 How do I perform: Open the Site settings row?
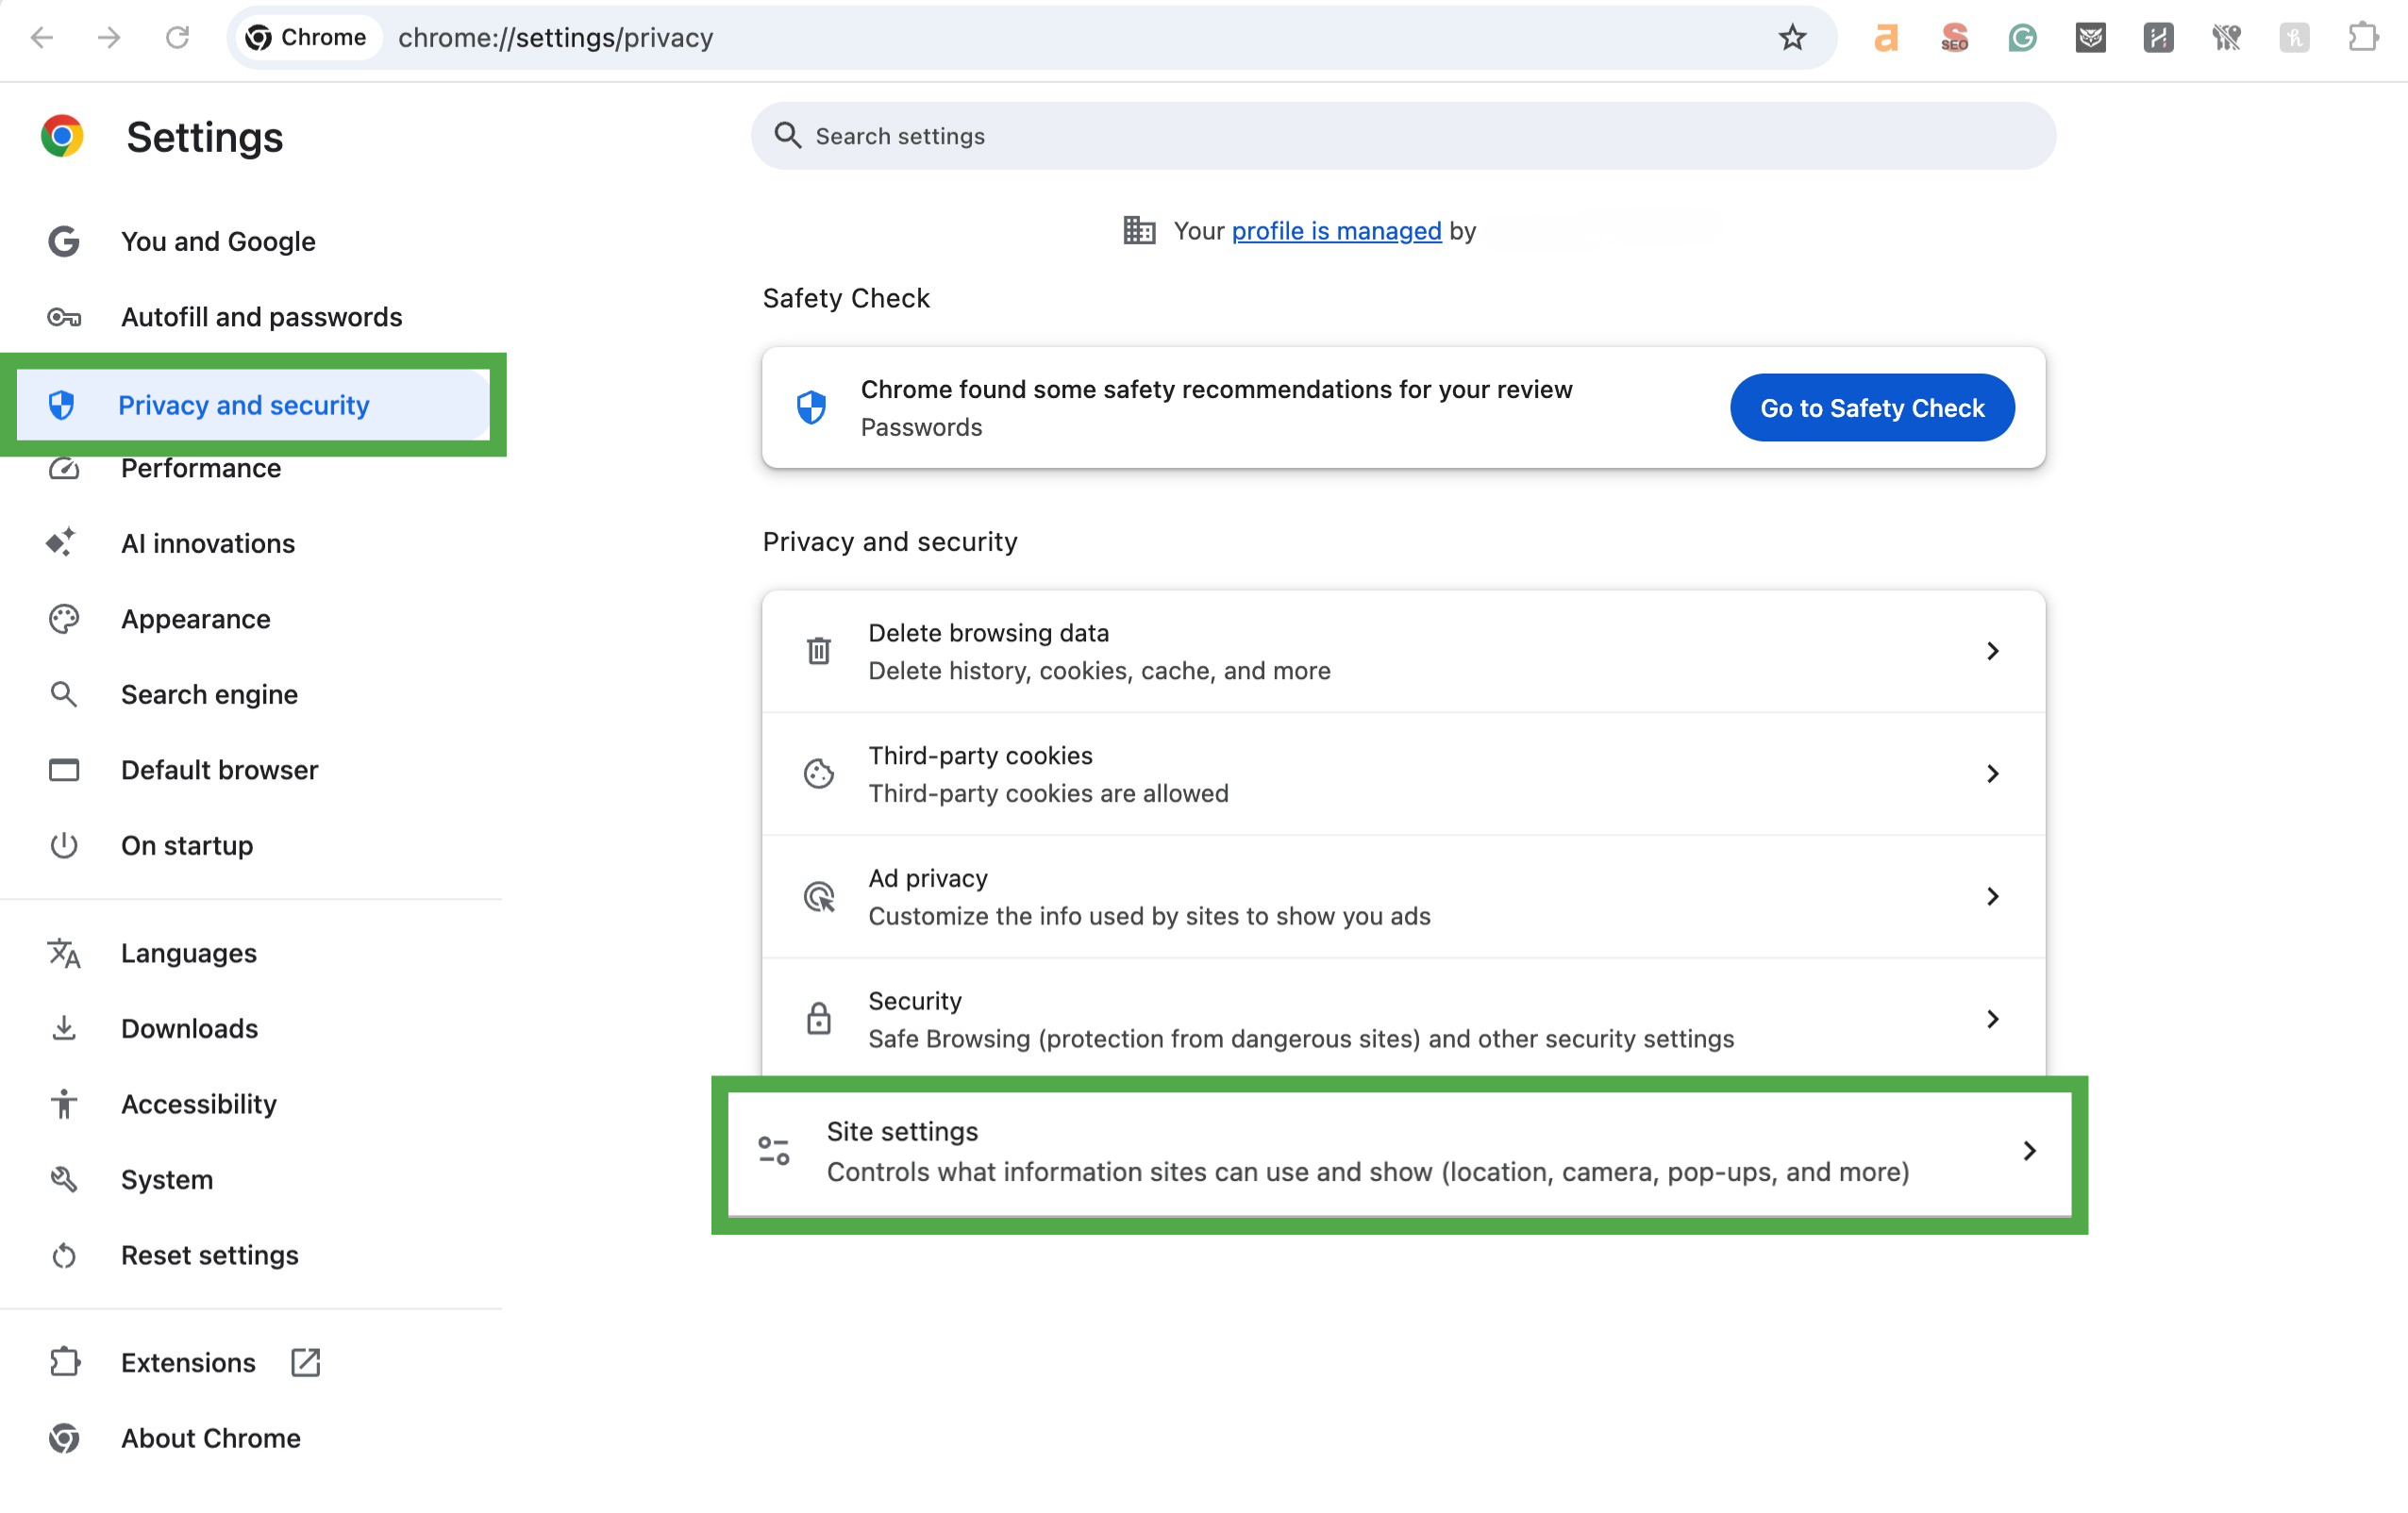click(1399, 1152)
